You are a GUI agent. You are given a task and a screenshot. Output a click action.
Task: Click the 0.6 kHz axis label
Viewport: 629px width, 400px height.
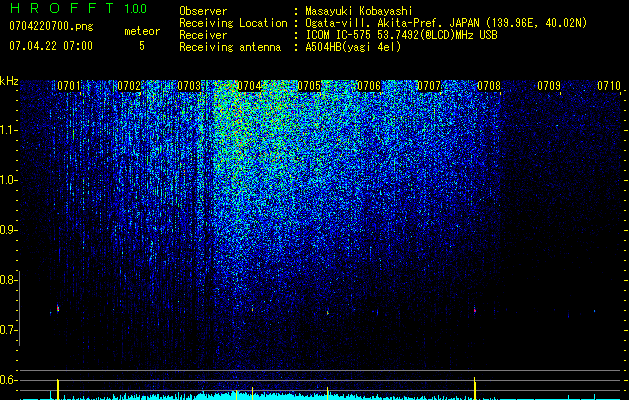(x=8, y=380)
